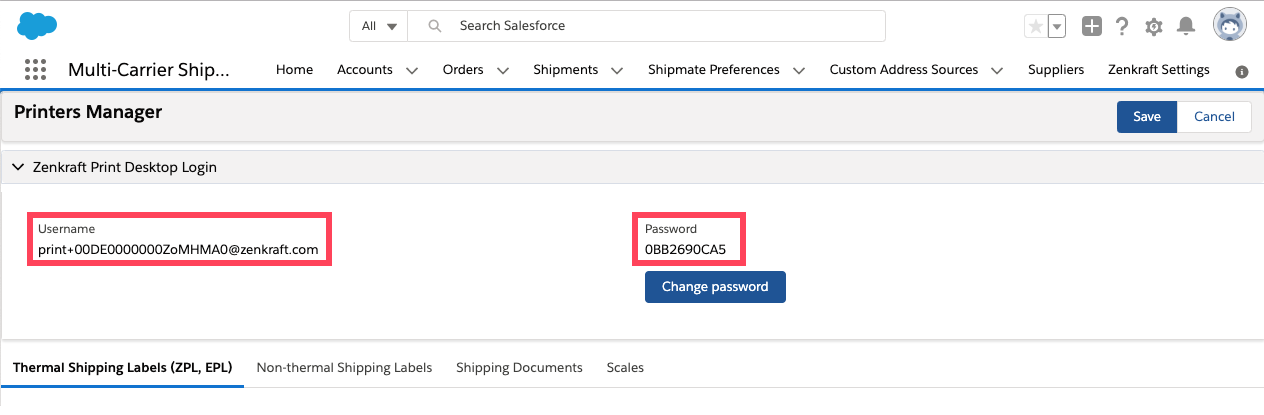
Task: Save the Printers Manager settings
Action: pos(1147,117)
